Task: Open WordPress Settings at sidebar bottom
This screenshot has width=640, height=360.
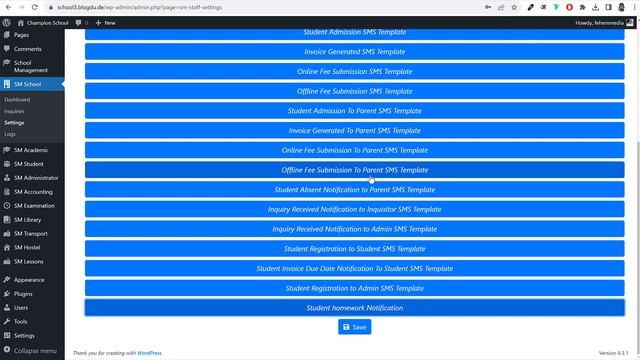Action: pyautogui.click(x=32, y=336)
